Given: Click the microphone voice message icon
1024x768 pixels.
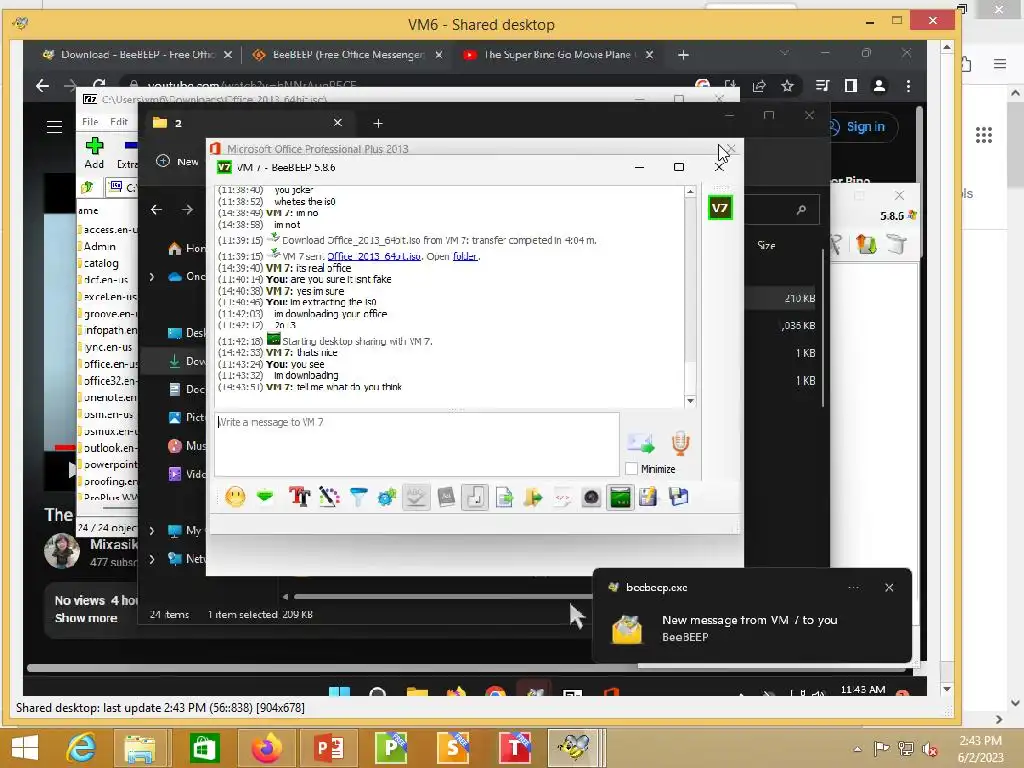Looking at the screenshot, I should 680,443.
